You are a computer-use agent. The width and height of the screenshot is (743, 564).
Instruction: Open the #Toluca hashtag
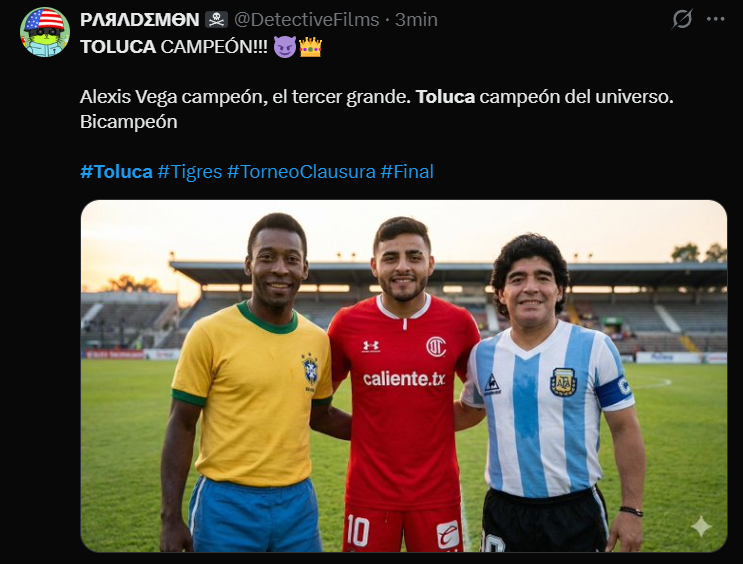coord(116,171)
